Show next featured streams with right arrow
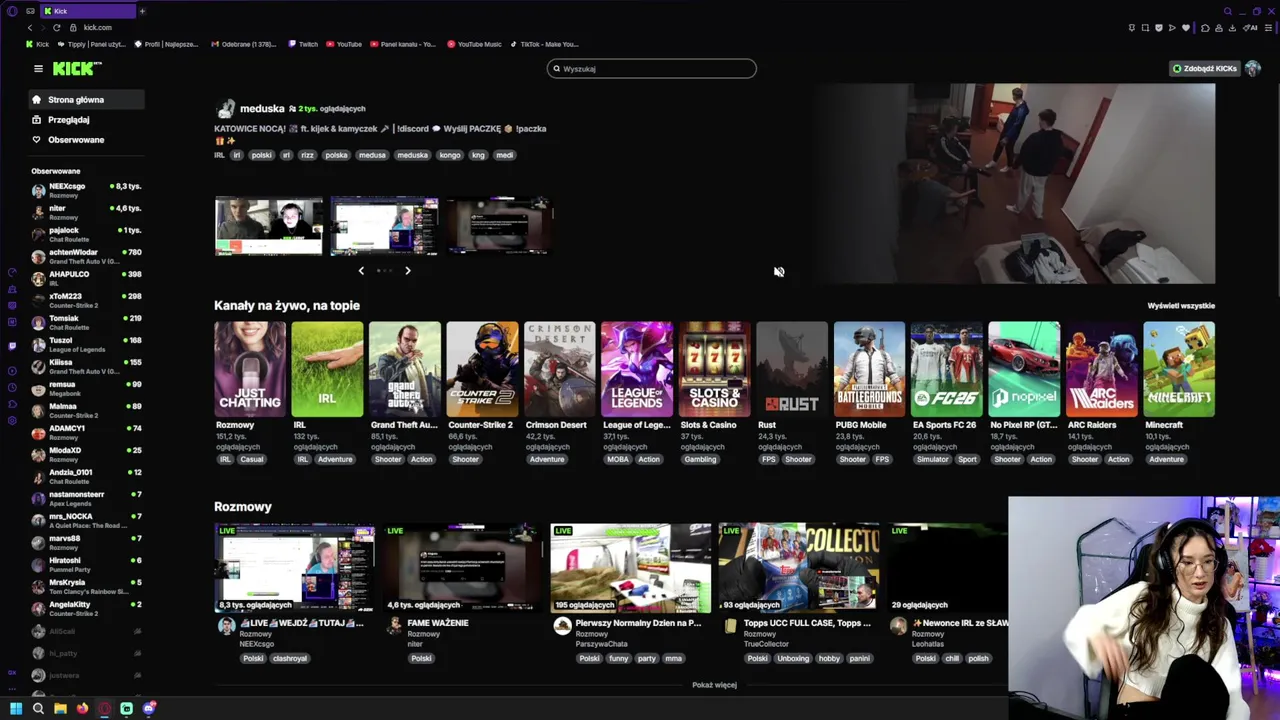 (x=407, y=270)
